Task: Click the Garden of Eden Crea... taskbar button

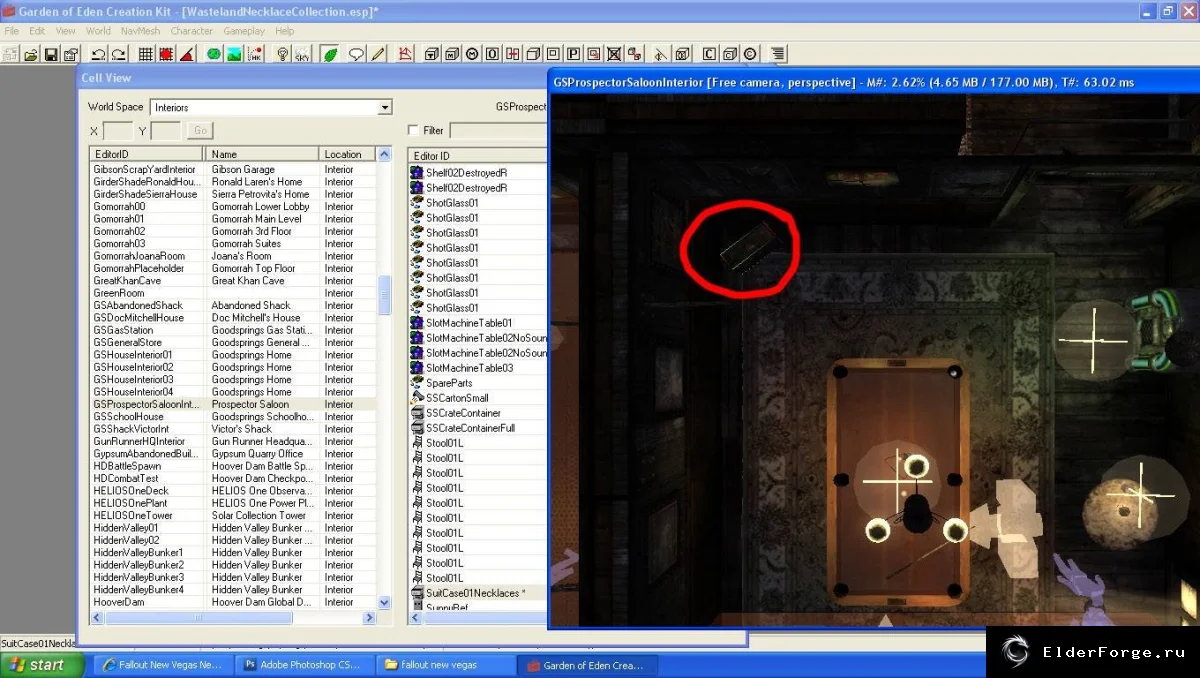Action: pyautogui.click(x=588, y=665)
